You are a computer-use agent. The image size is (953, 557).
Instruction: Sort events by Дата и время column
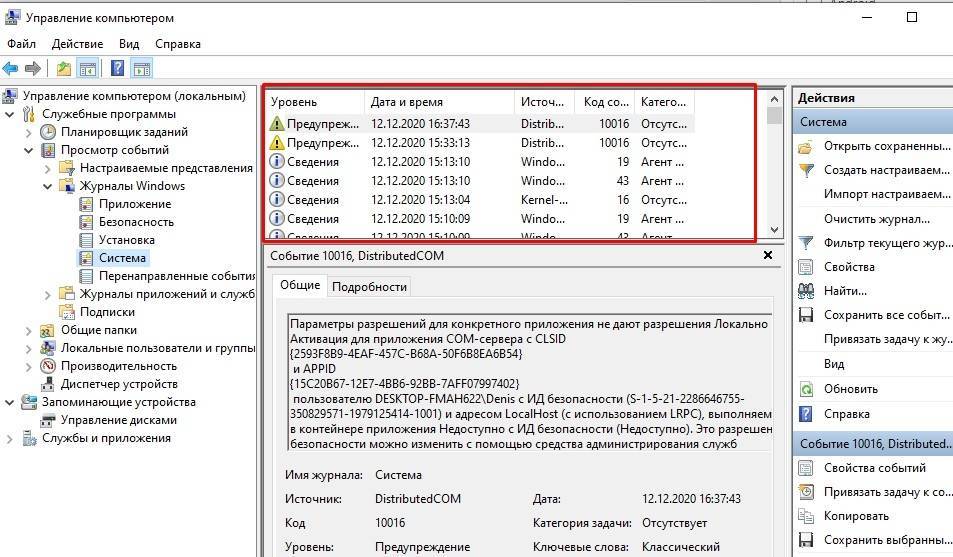point(406,102)
